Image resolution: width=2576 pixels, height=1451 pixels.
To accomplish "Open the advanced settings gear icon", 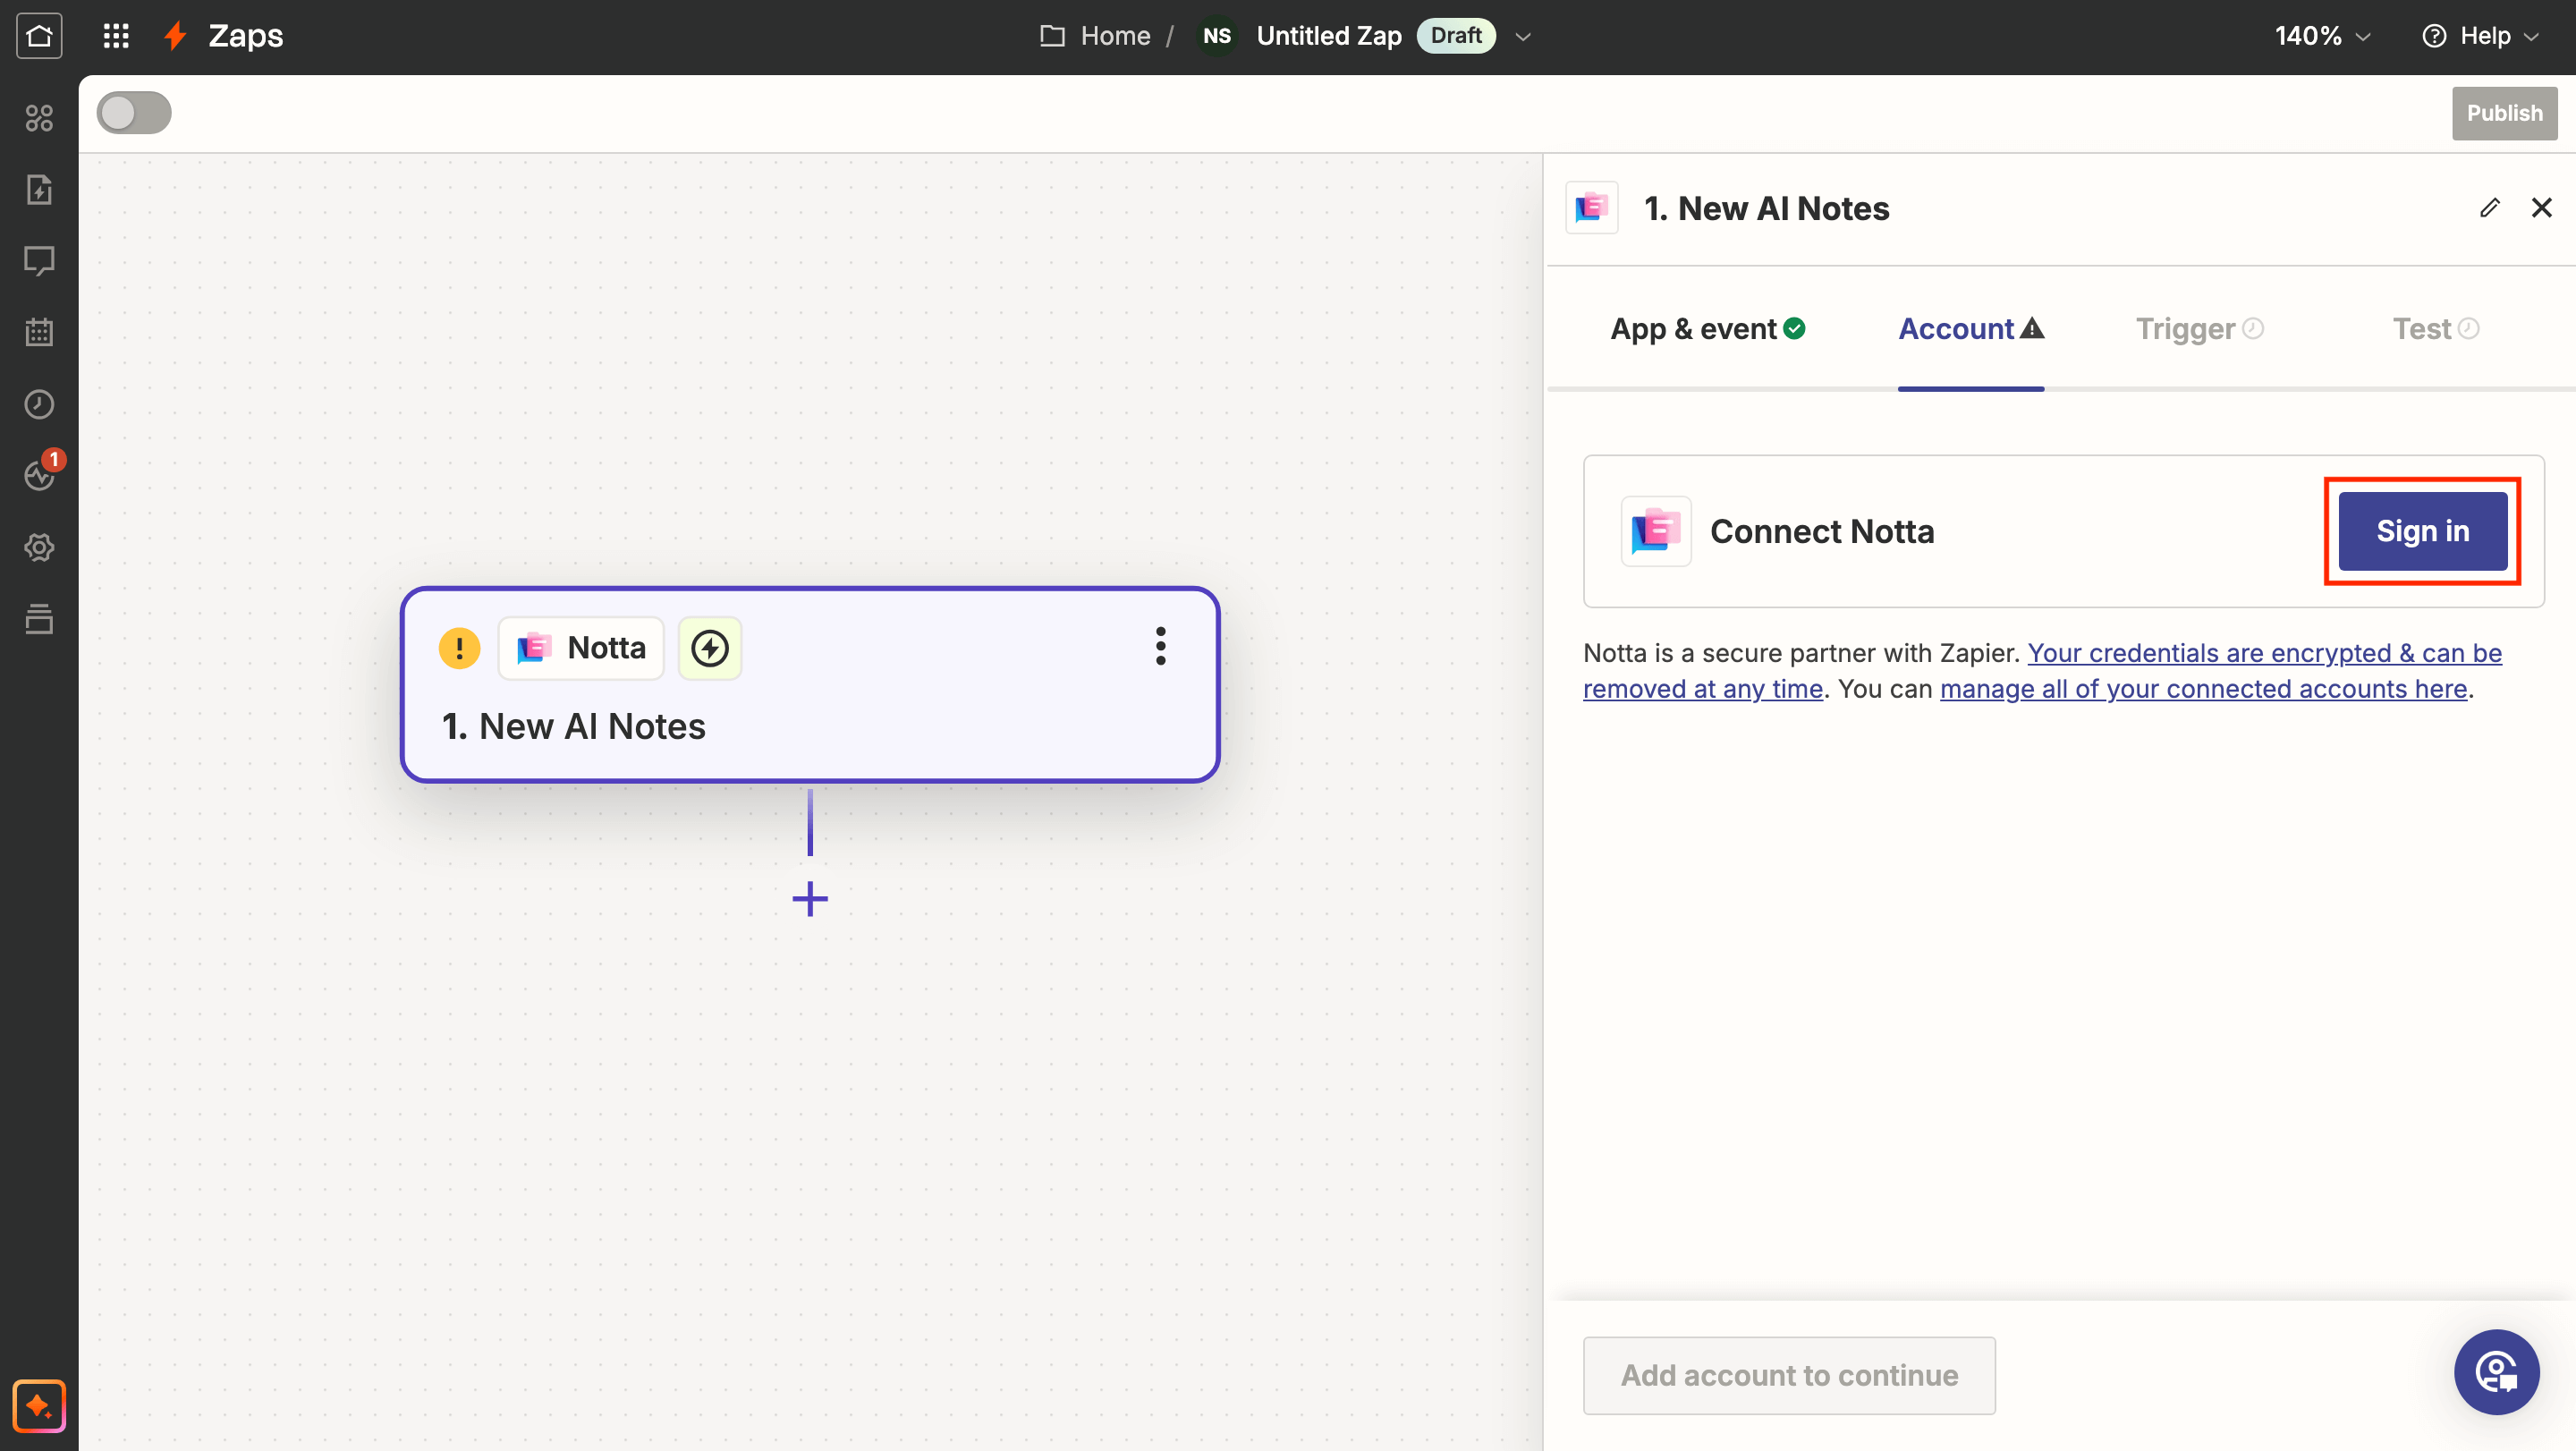I will (39, 547).
